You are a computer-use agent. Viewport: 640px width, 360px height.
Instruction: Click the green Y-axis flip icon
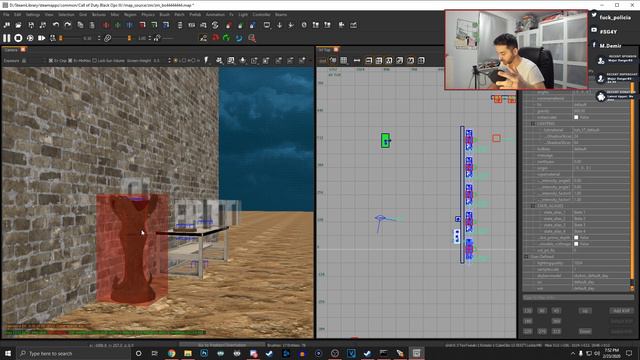click(x=118, y=25)
